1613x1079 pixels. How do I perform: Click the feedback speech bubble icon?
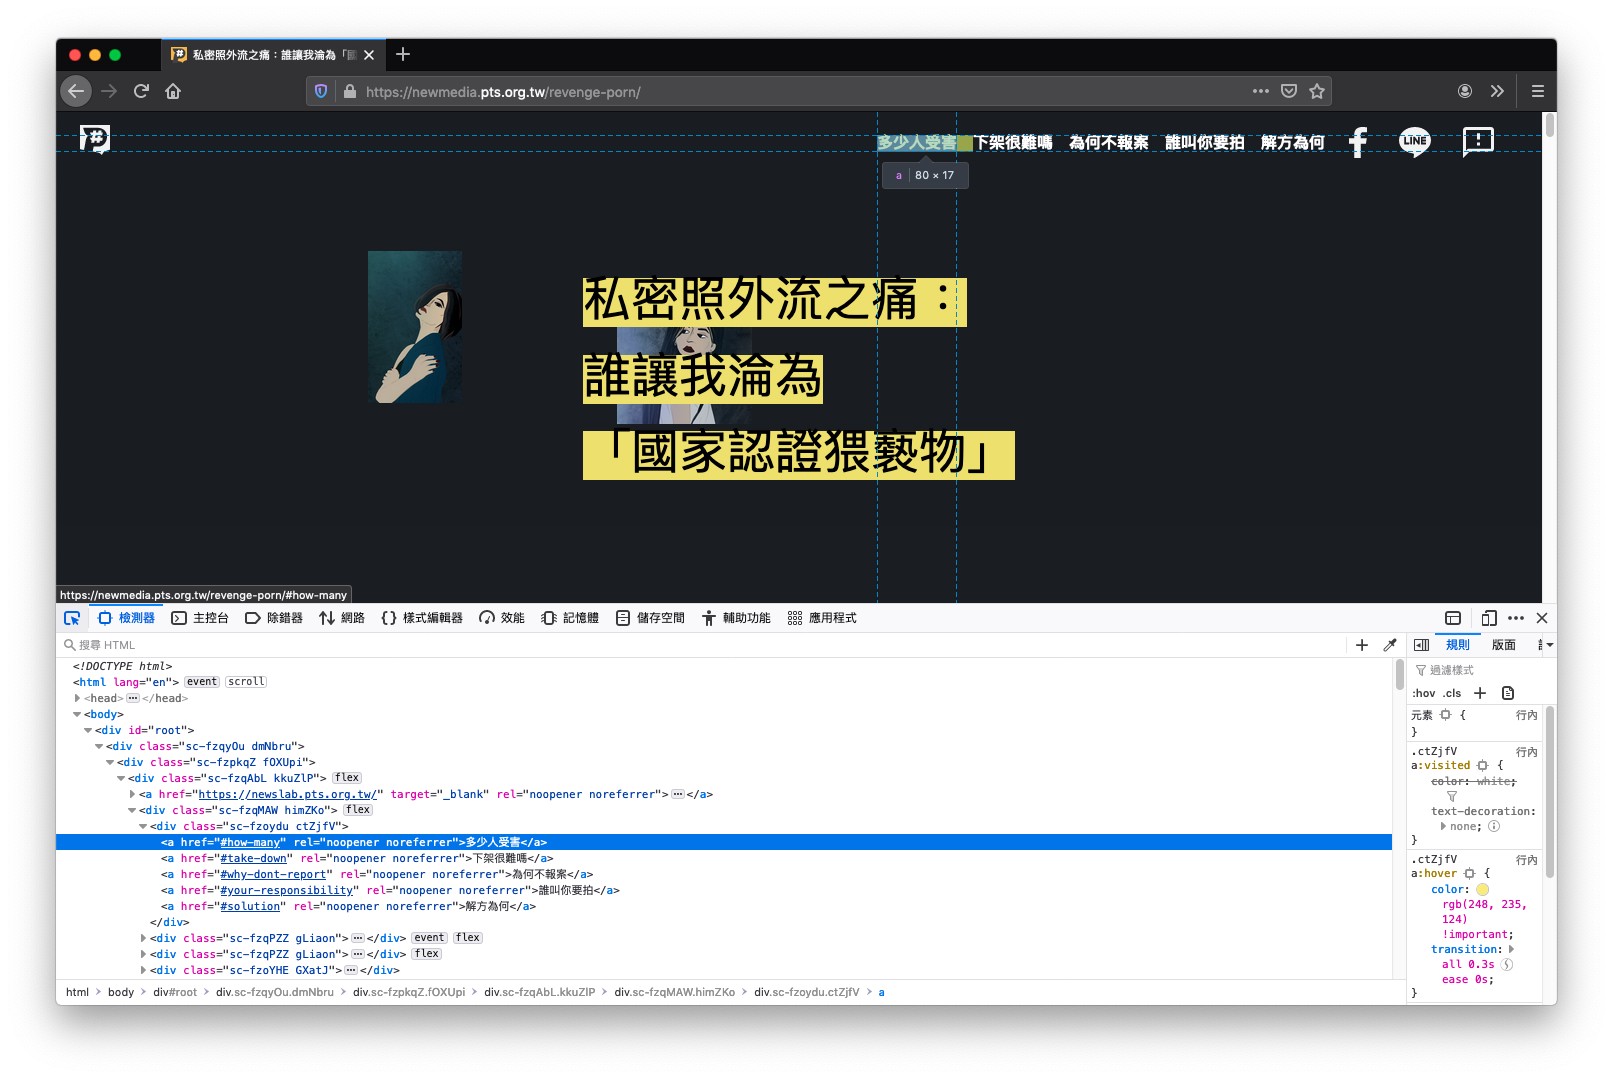click(x=1477, y=141)
